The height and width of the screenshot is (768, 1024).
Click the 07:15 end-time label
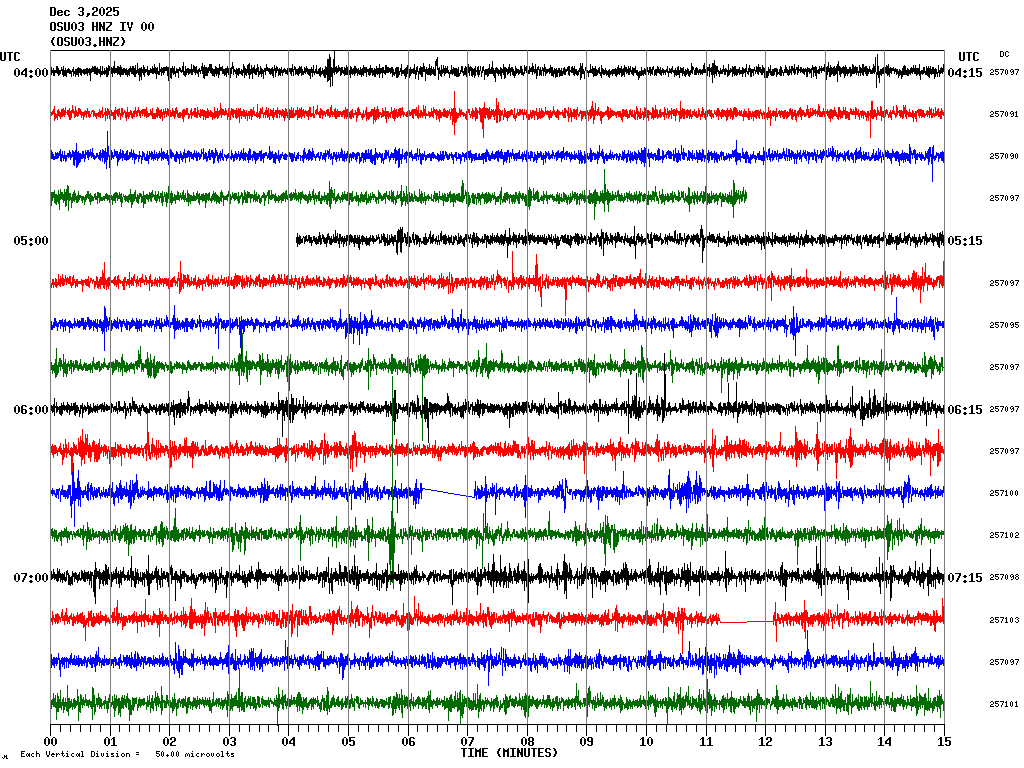click(x=965, y=577)
